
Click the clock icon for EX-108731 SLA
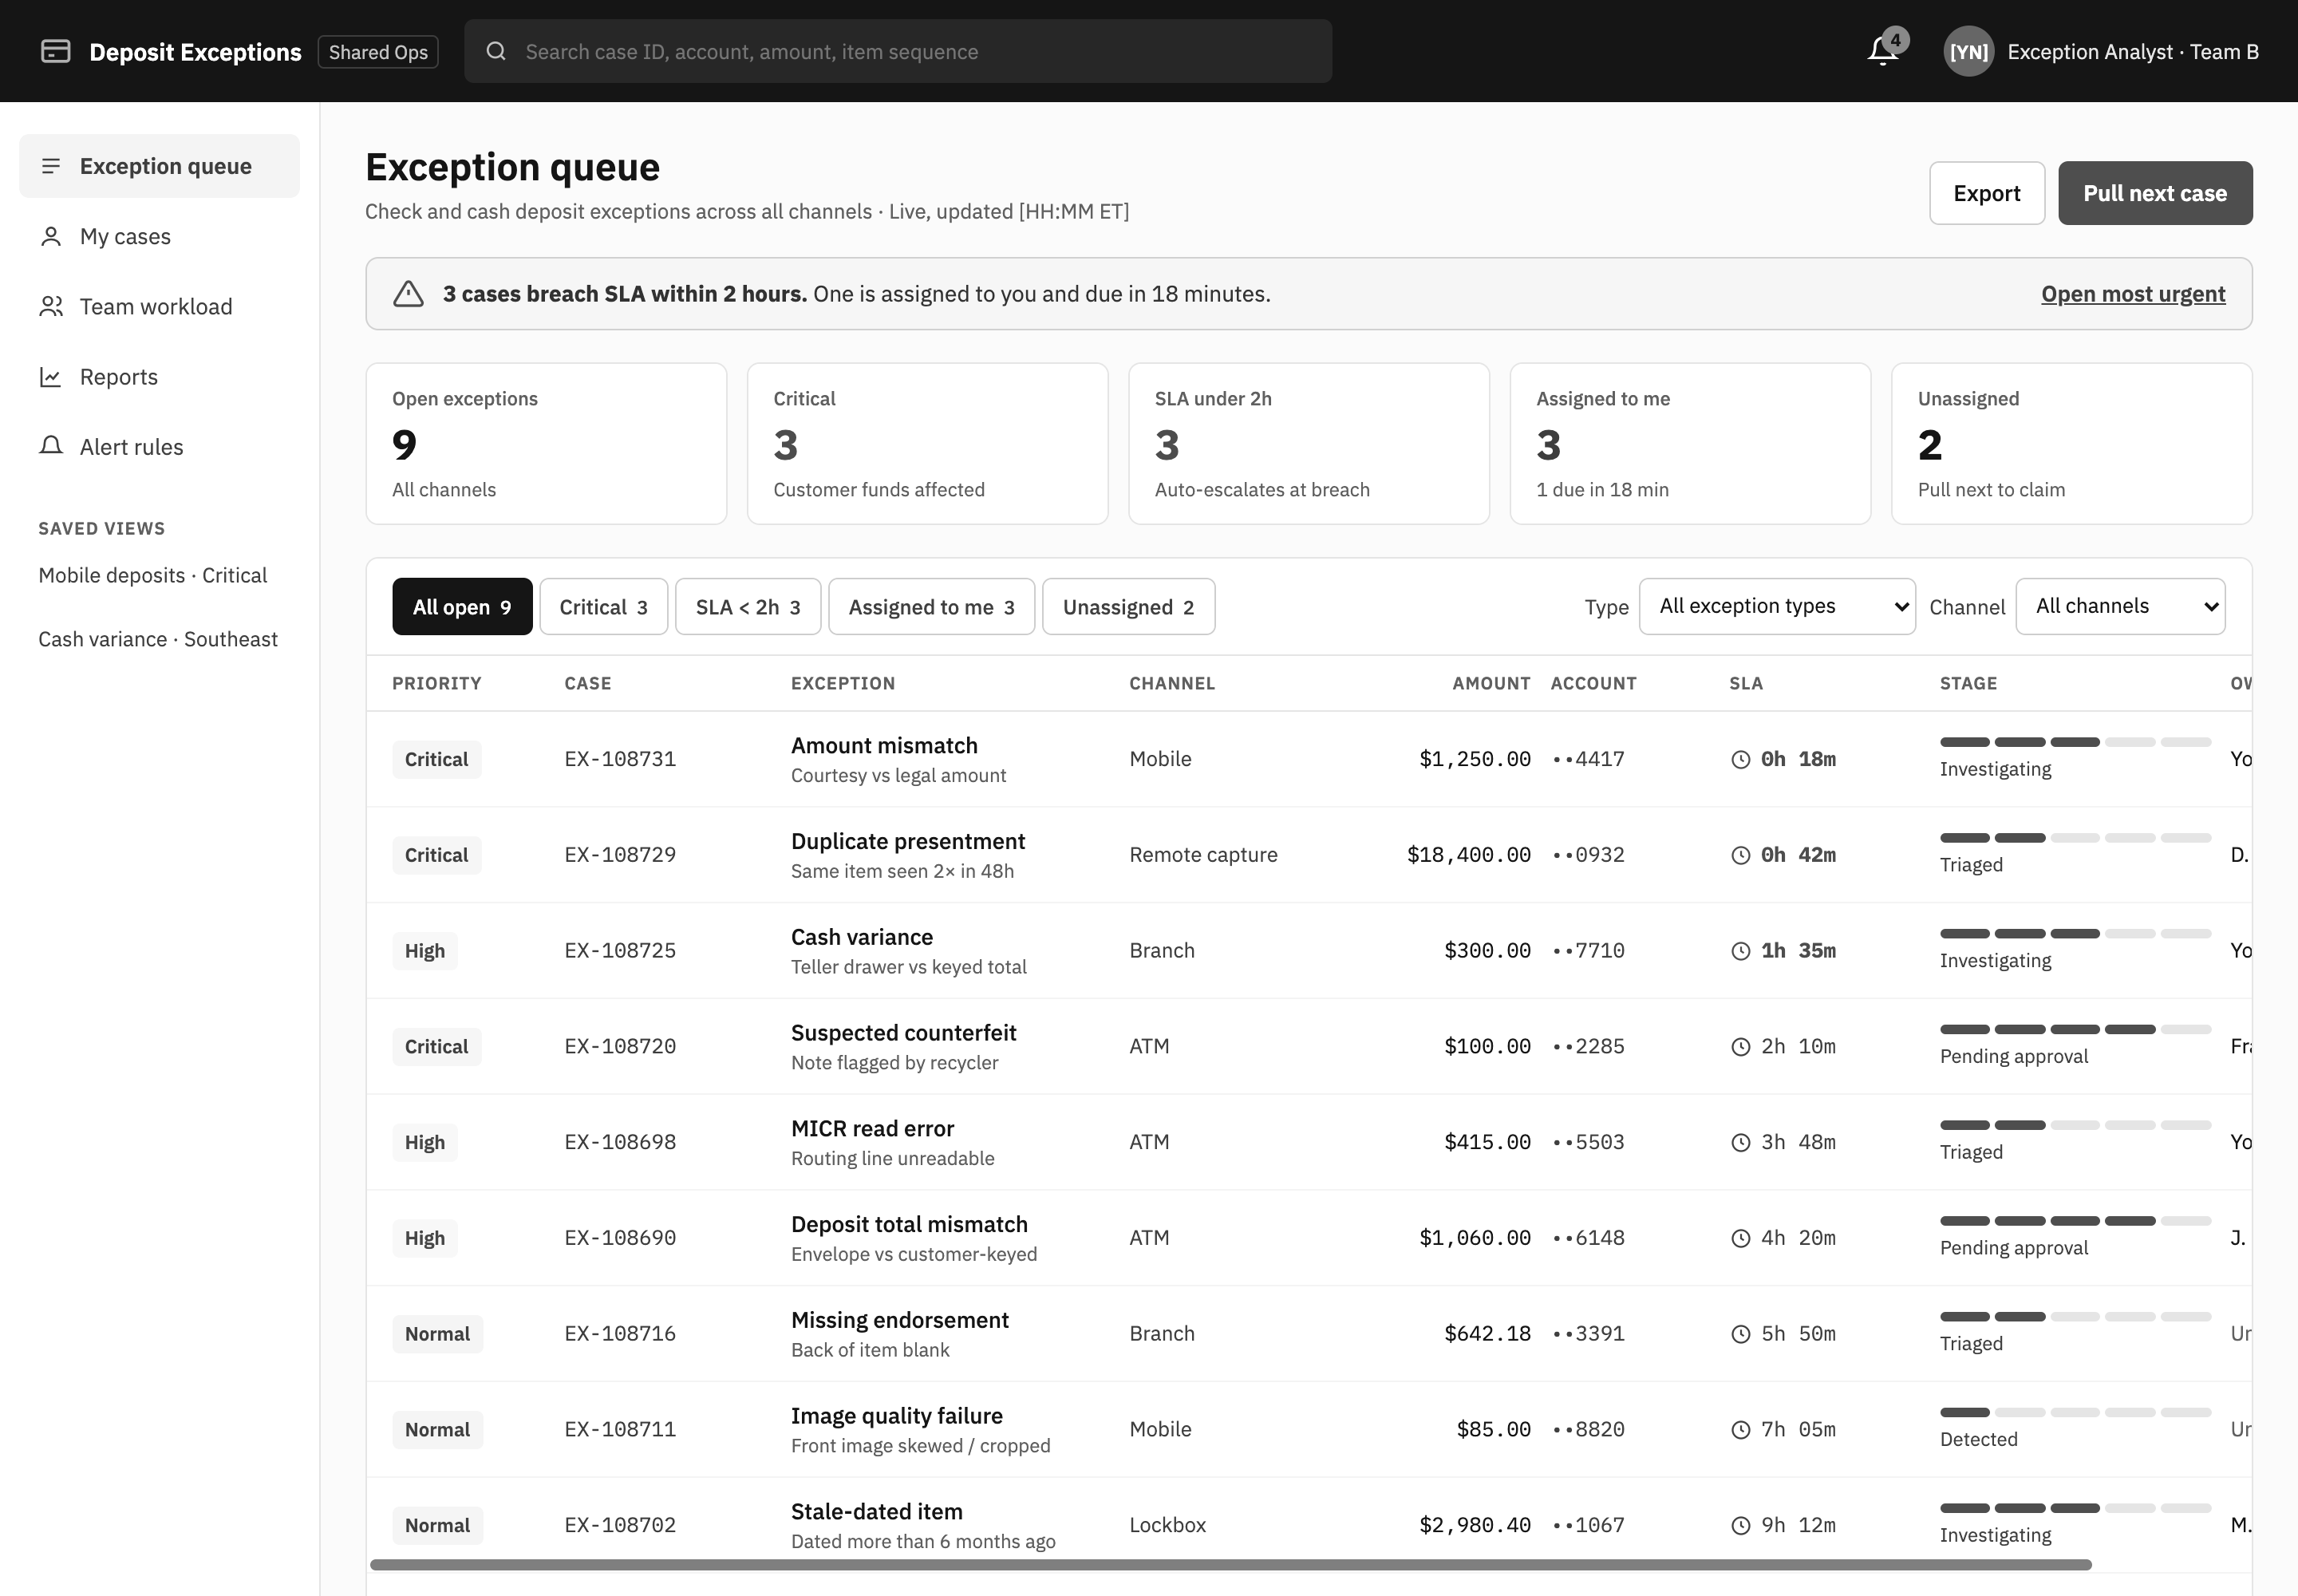point(1740,759)
